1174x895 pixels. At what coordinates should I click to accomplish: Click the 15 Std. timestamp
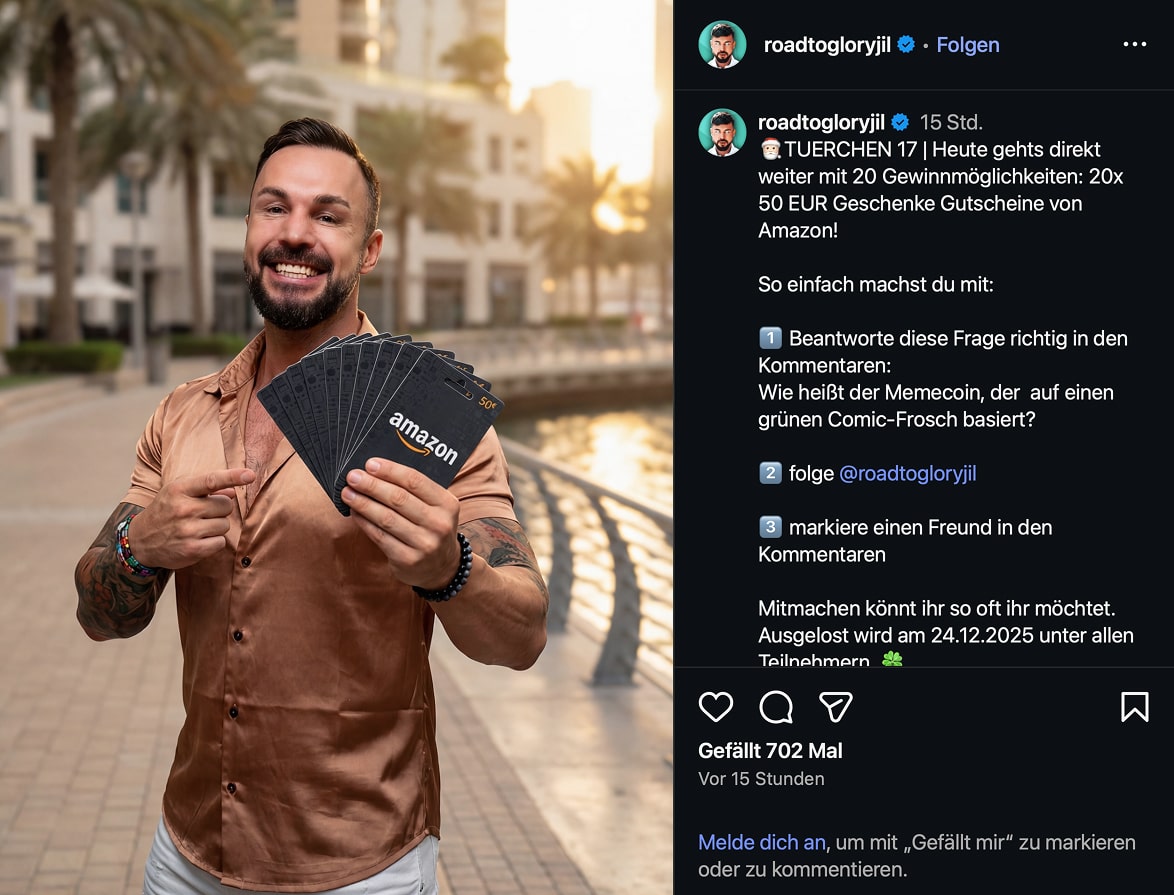[951, 122]
